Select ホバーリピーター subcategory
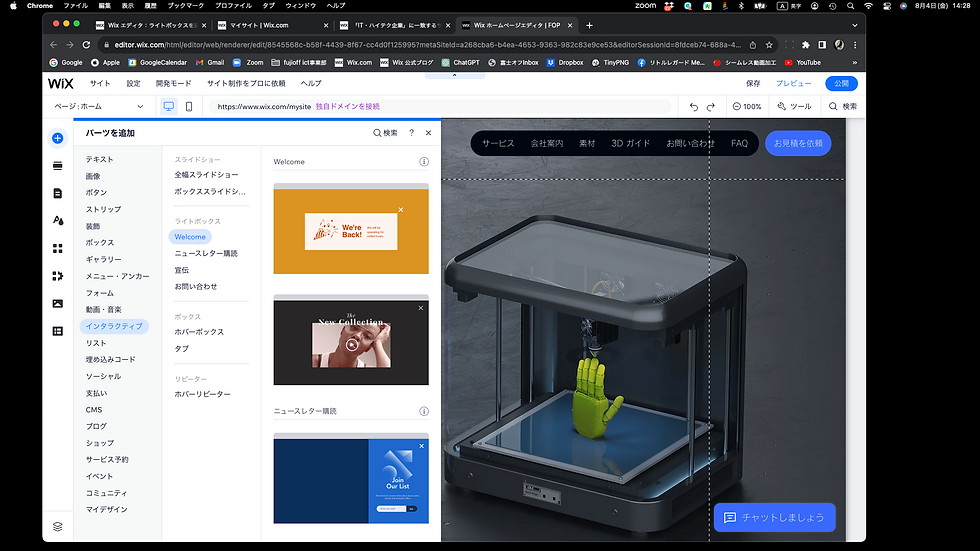 click(x=202, y=394)
